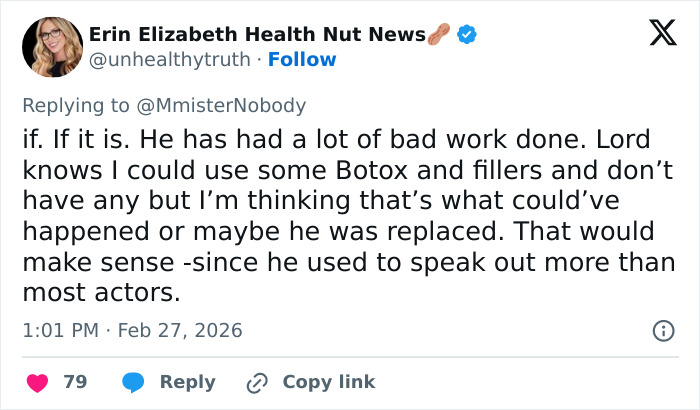Image resolution: width=700 pixels, height=410 pixels.
Task: Click the peanut emoji after the name
Action: click(x=439, y=35)
